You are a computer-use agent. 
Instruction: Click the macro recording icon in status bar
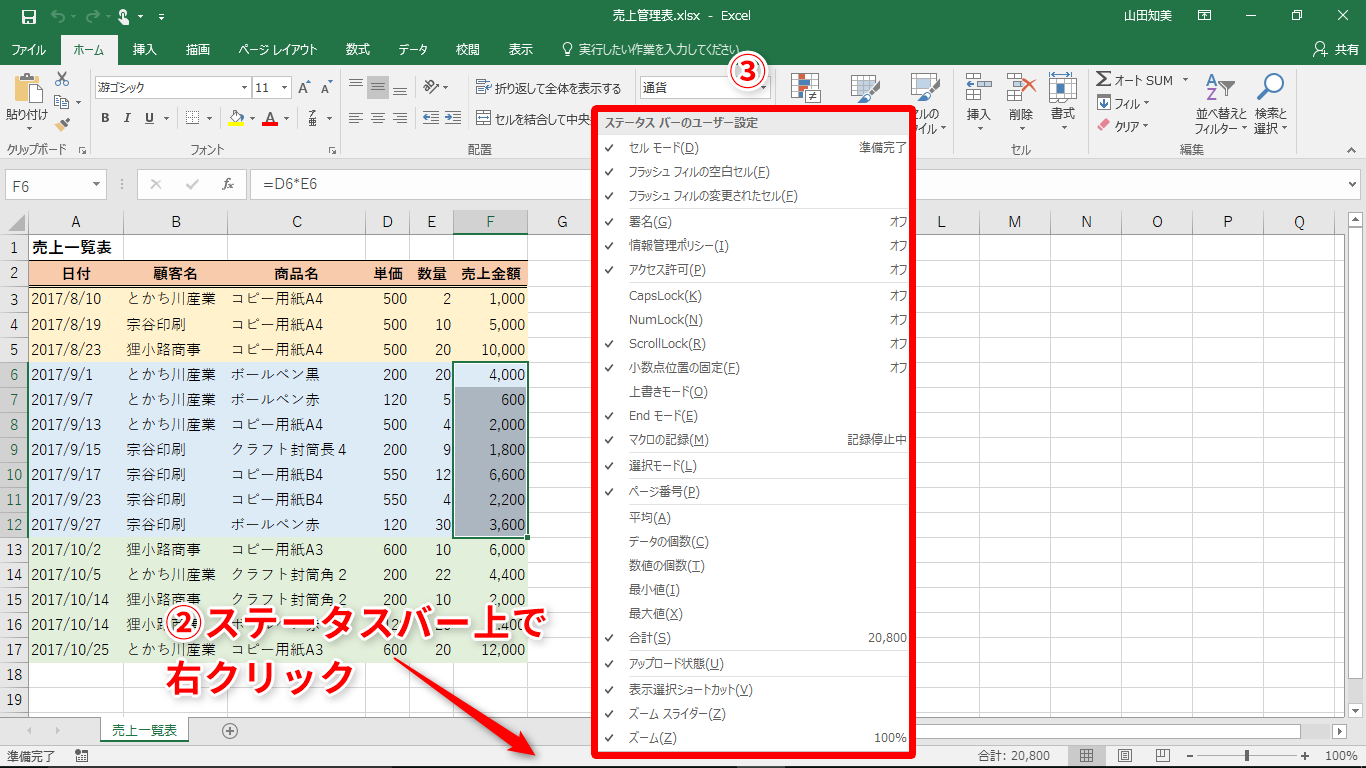pyautogui.click(x=81, y=756)
